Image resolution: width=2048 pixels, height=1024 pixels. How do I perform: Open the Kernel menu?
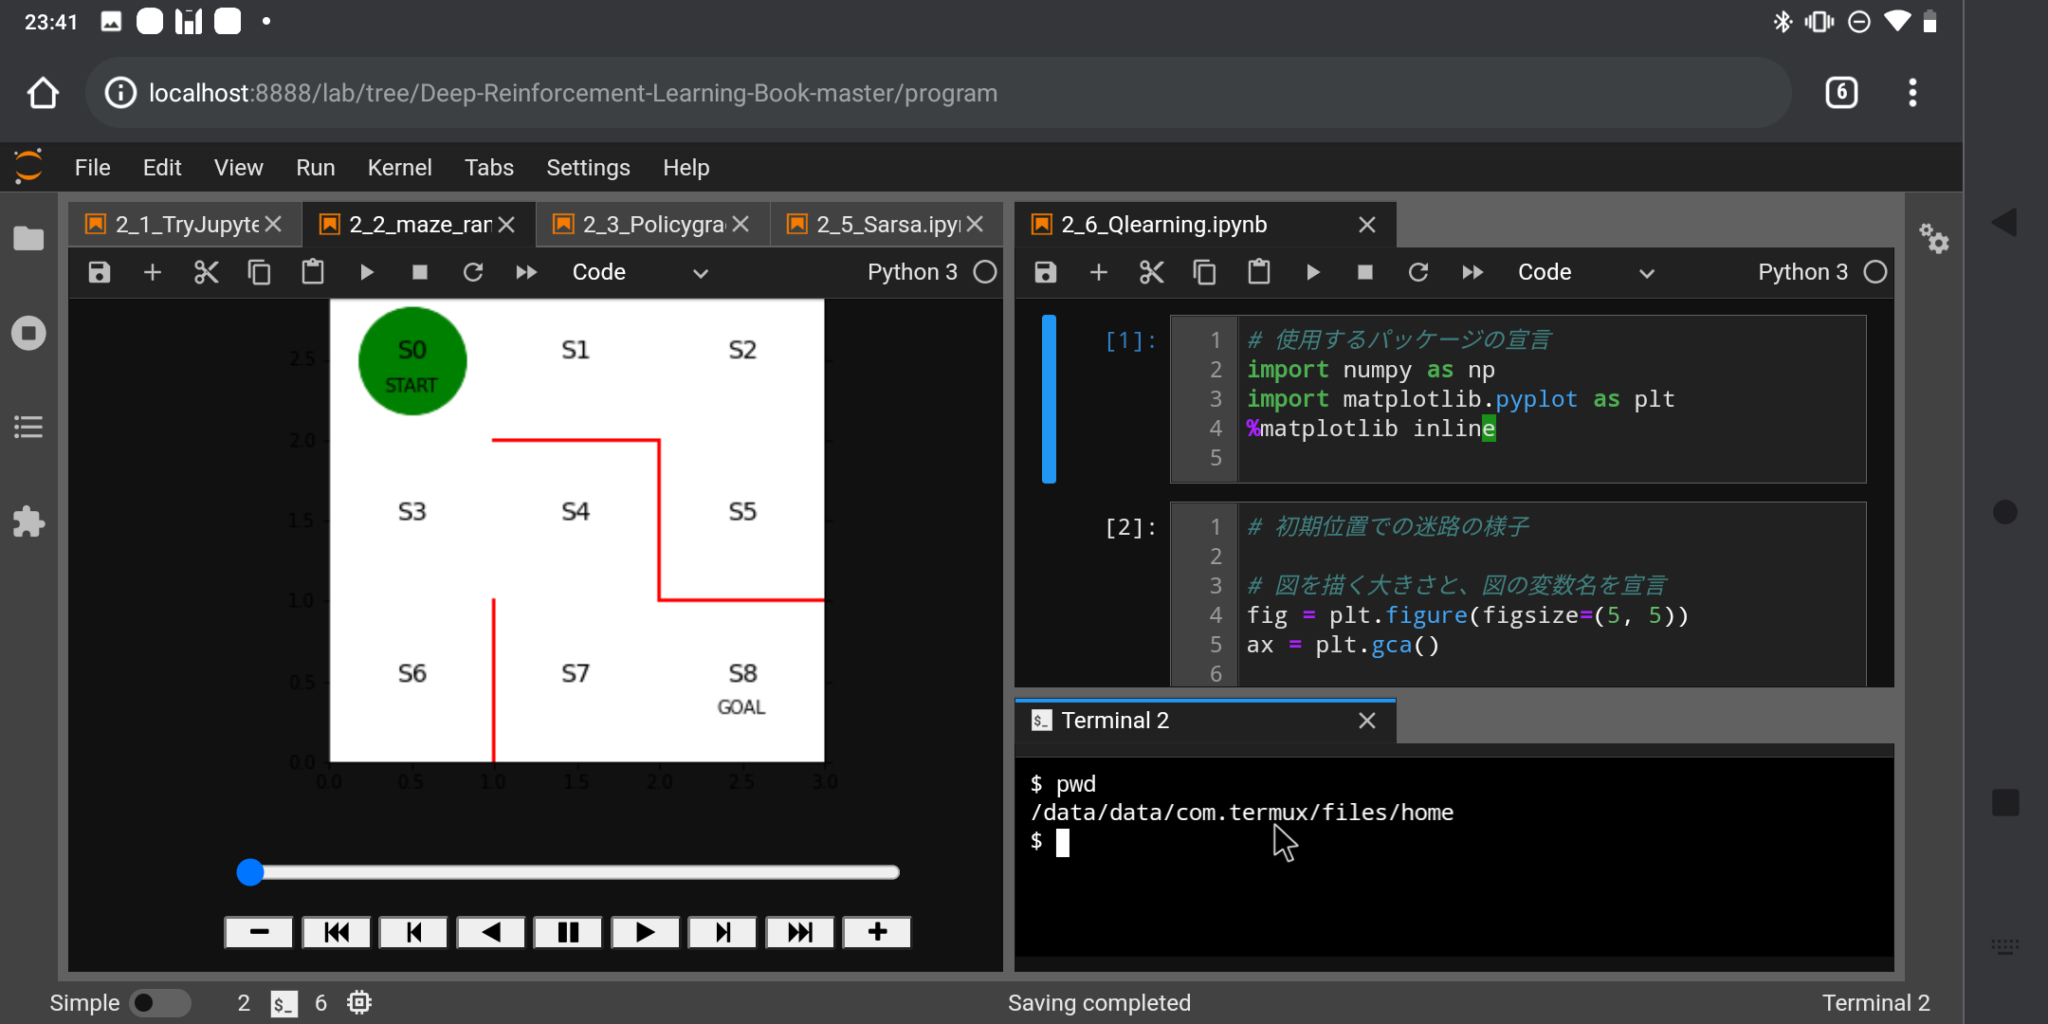[400, 167]
